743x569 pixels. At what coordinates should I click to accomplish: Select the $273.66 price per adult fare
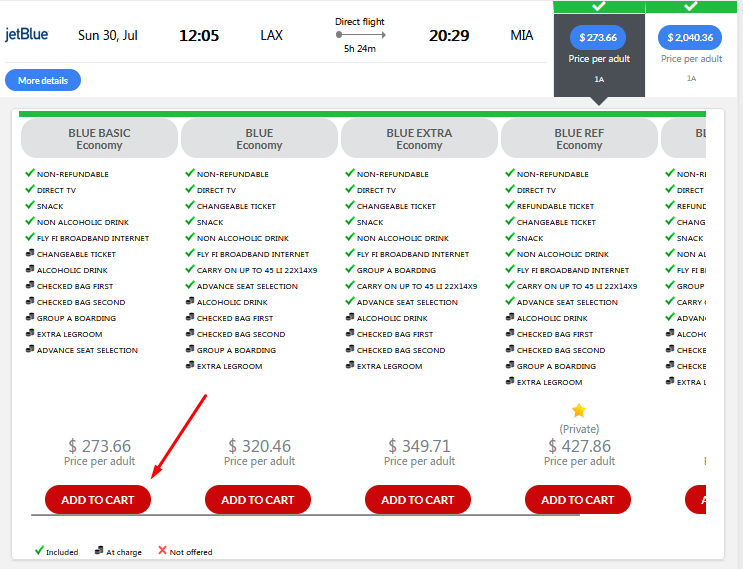point(598,37)
